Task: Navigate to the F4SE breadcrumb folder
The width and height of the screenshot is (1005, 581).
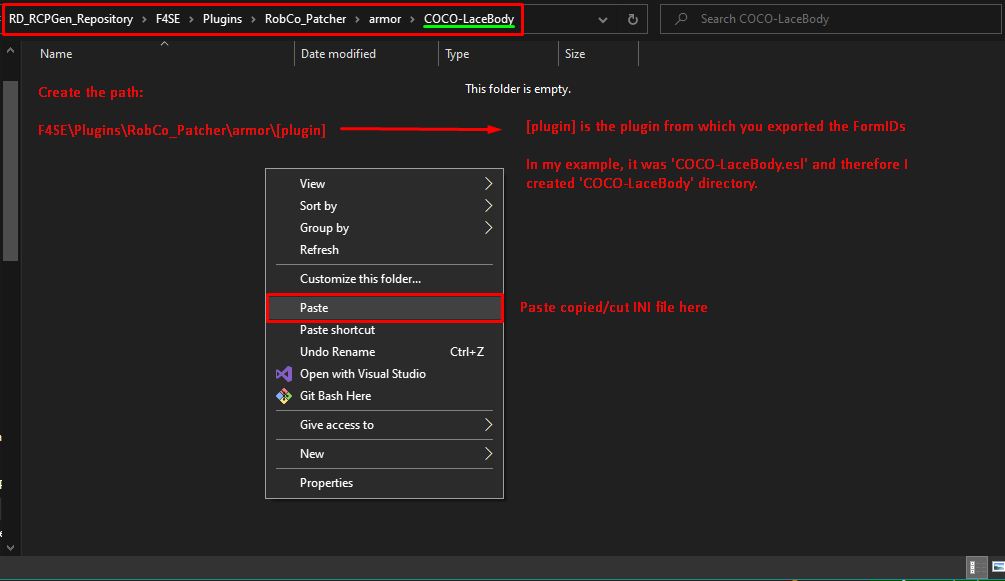Action: coord(168,19)
